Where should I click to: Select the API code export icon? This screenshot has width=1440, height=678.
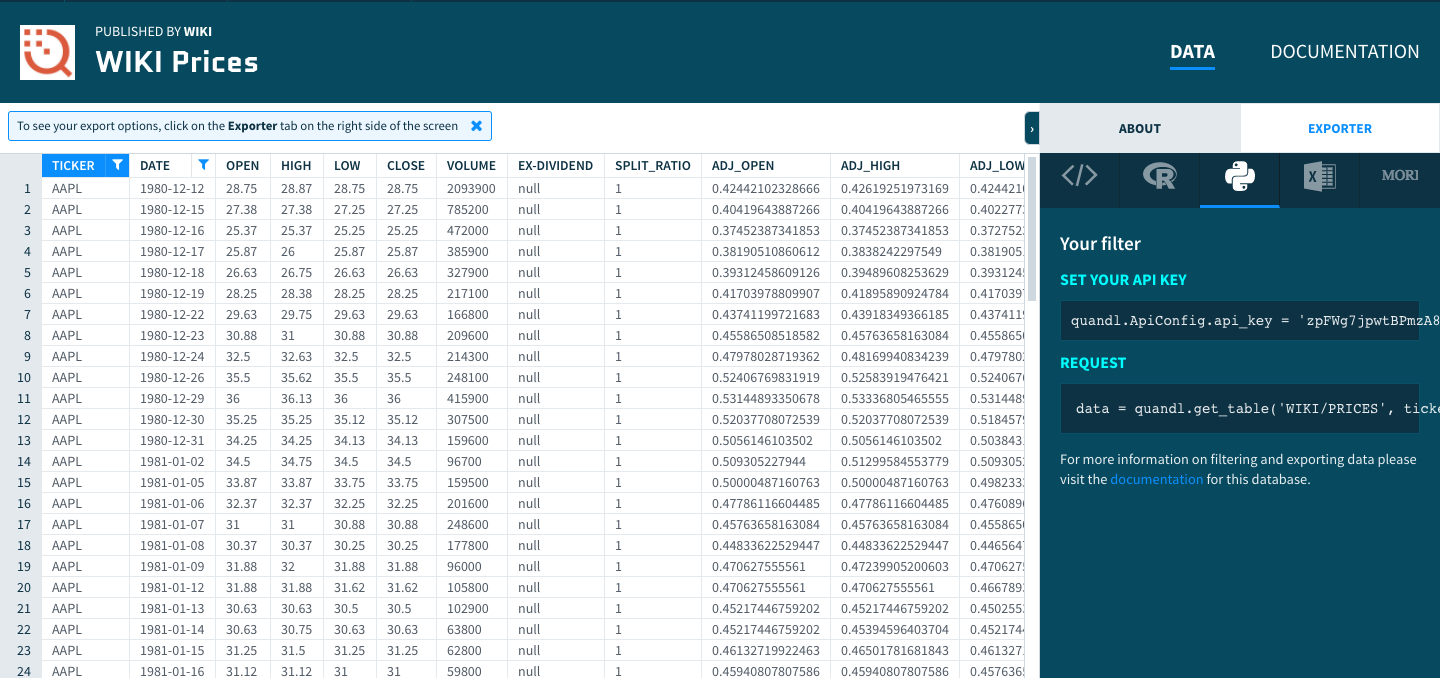point(1079,177)
